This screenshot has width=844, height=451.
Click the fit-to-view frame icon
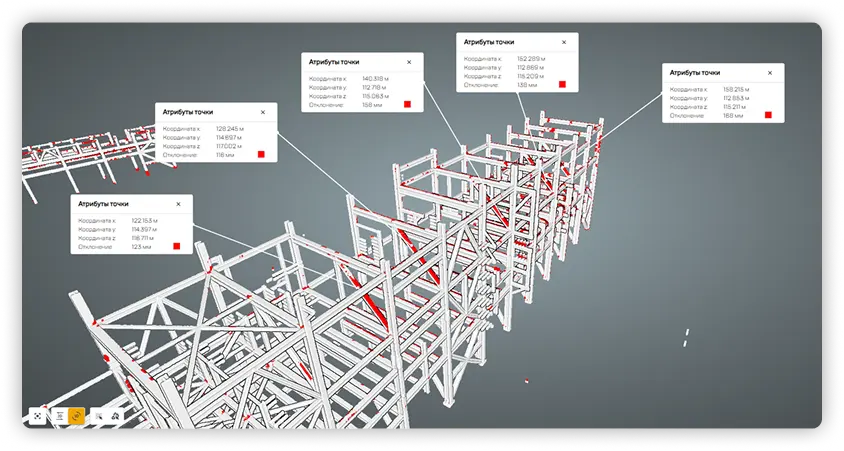pos(37,416)
